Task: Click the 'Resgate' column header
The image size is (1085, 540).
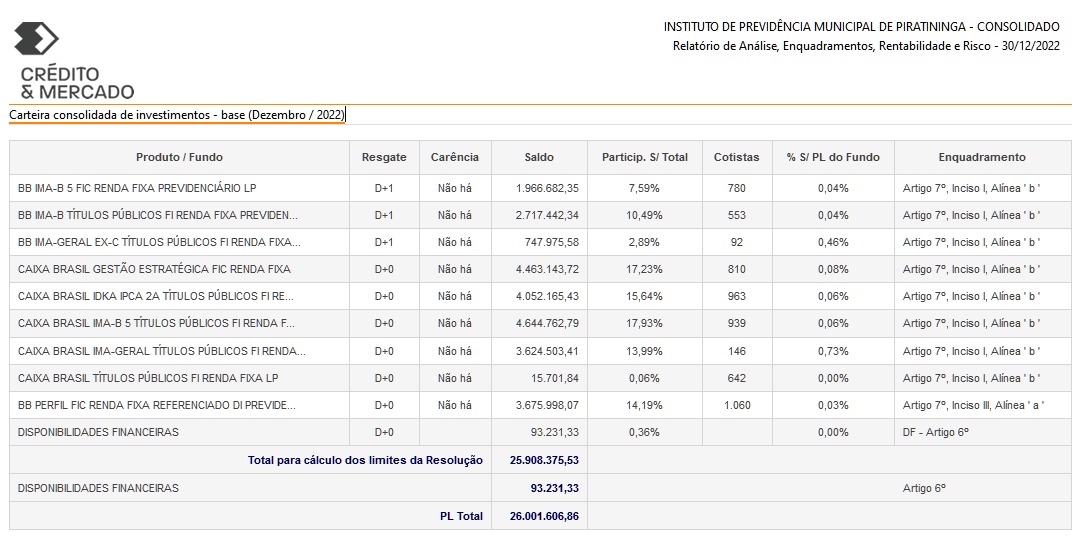Action: click(384, 157)
